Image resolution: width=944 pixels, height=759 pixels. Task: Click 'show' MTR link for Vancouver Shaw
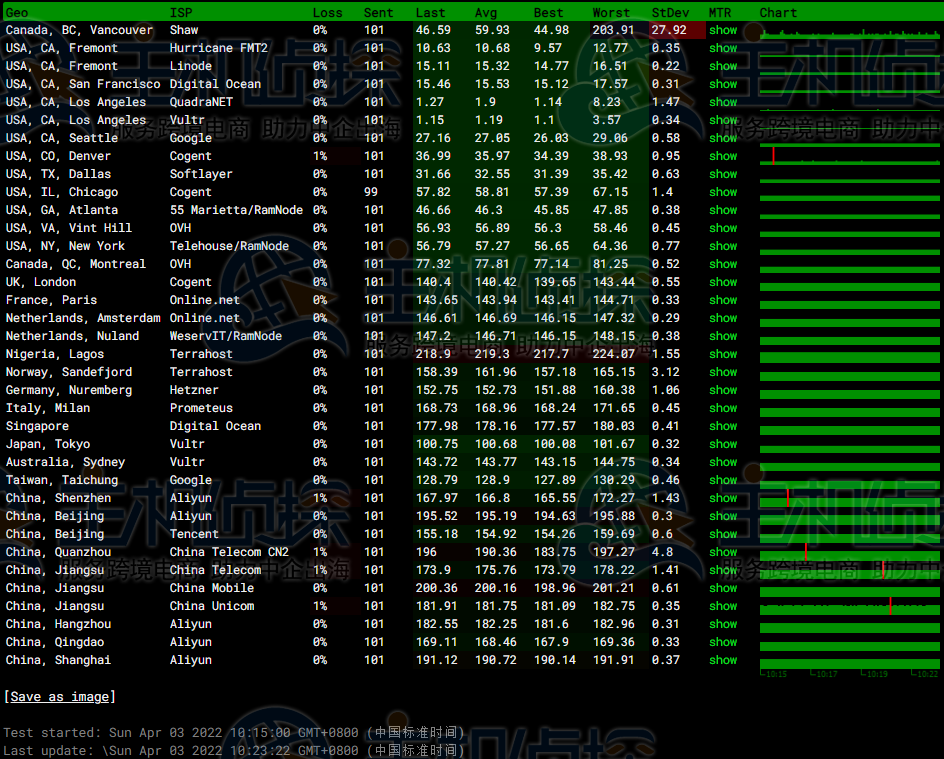tap(722, 30)
